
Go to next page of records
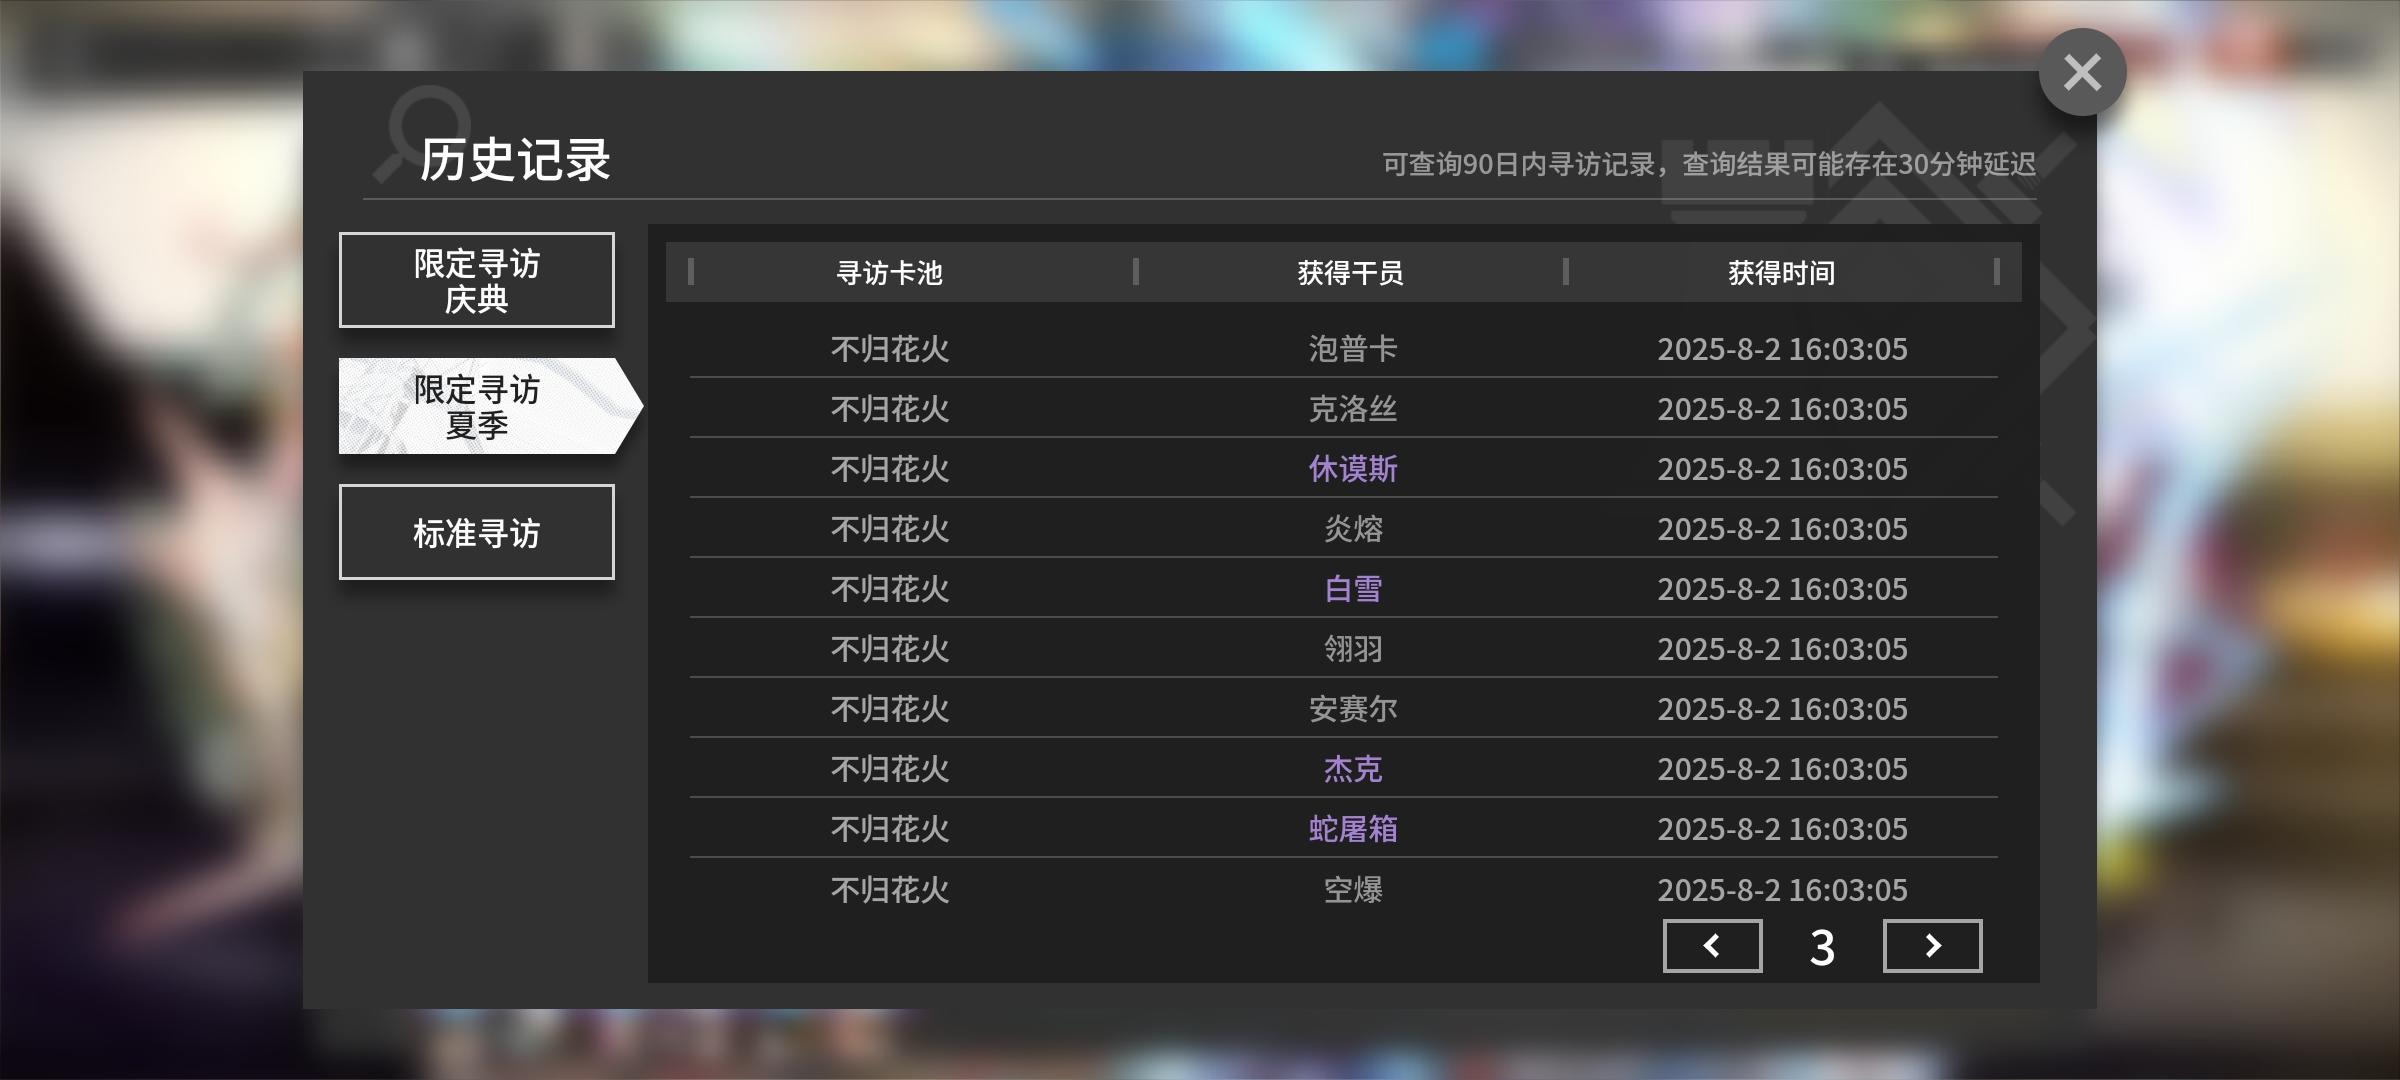[1932, 946]
